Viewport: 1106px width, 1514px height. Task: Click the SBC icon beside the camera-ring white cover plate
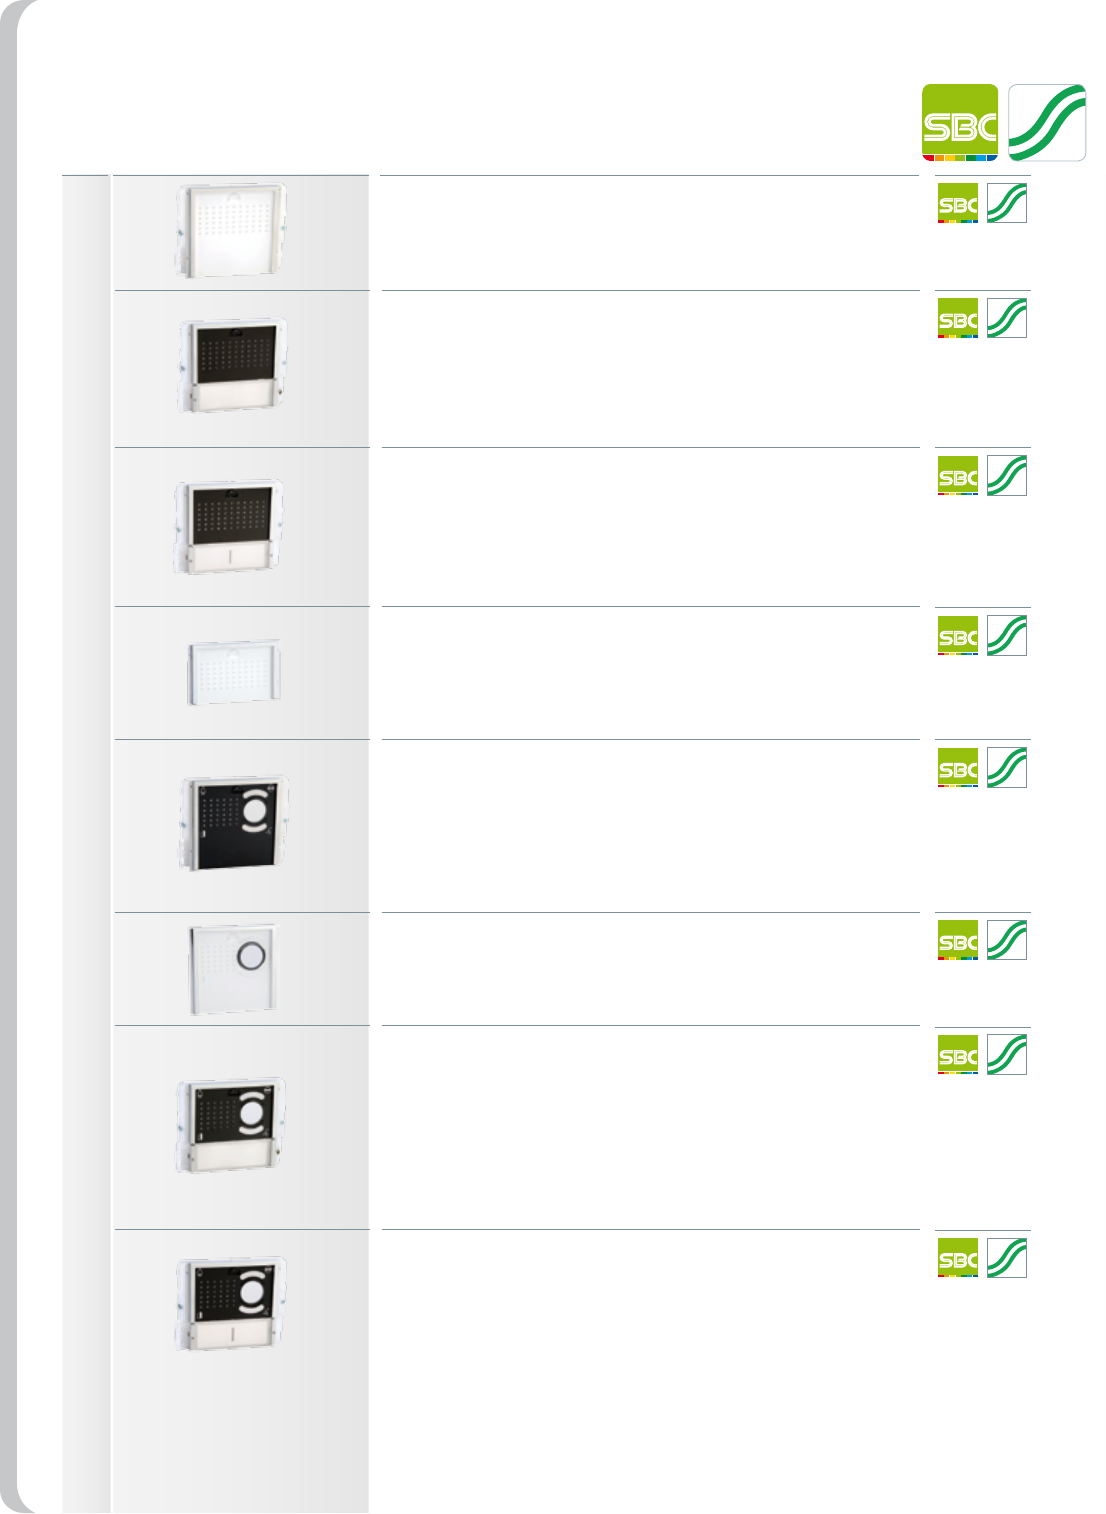click(958, 940)
